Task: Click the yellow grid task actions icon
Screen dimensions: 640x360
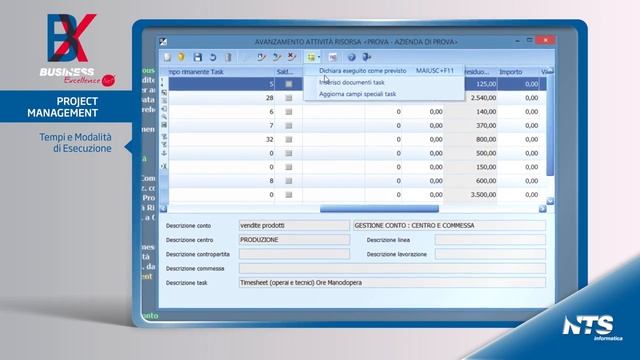Action: click(311, 57)
